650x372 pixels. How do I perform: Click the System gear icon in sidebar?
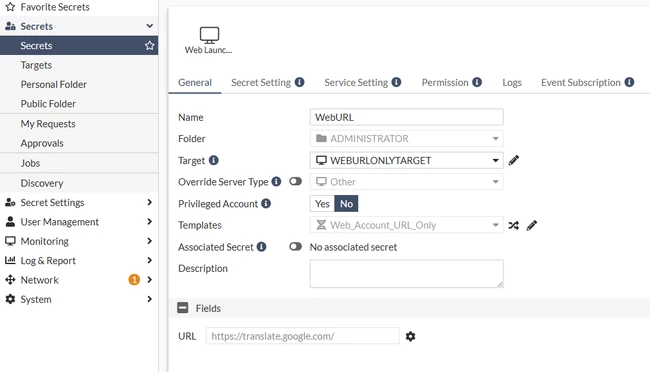[x=10, y=299]
